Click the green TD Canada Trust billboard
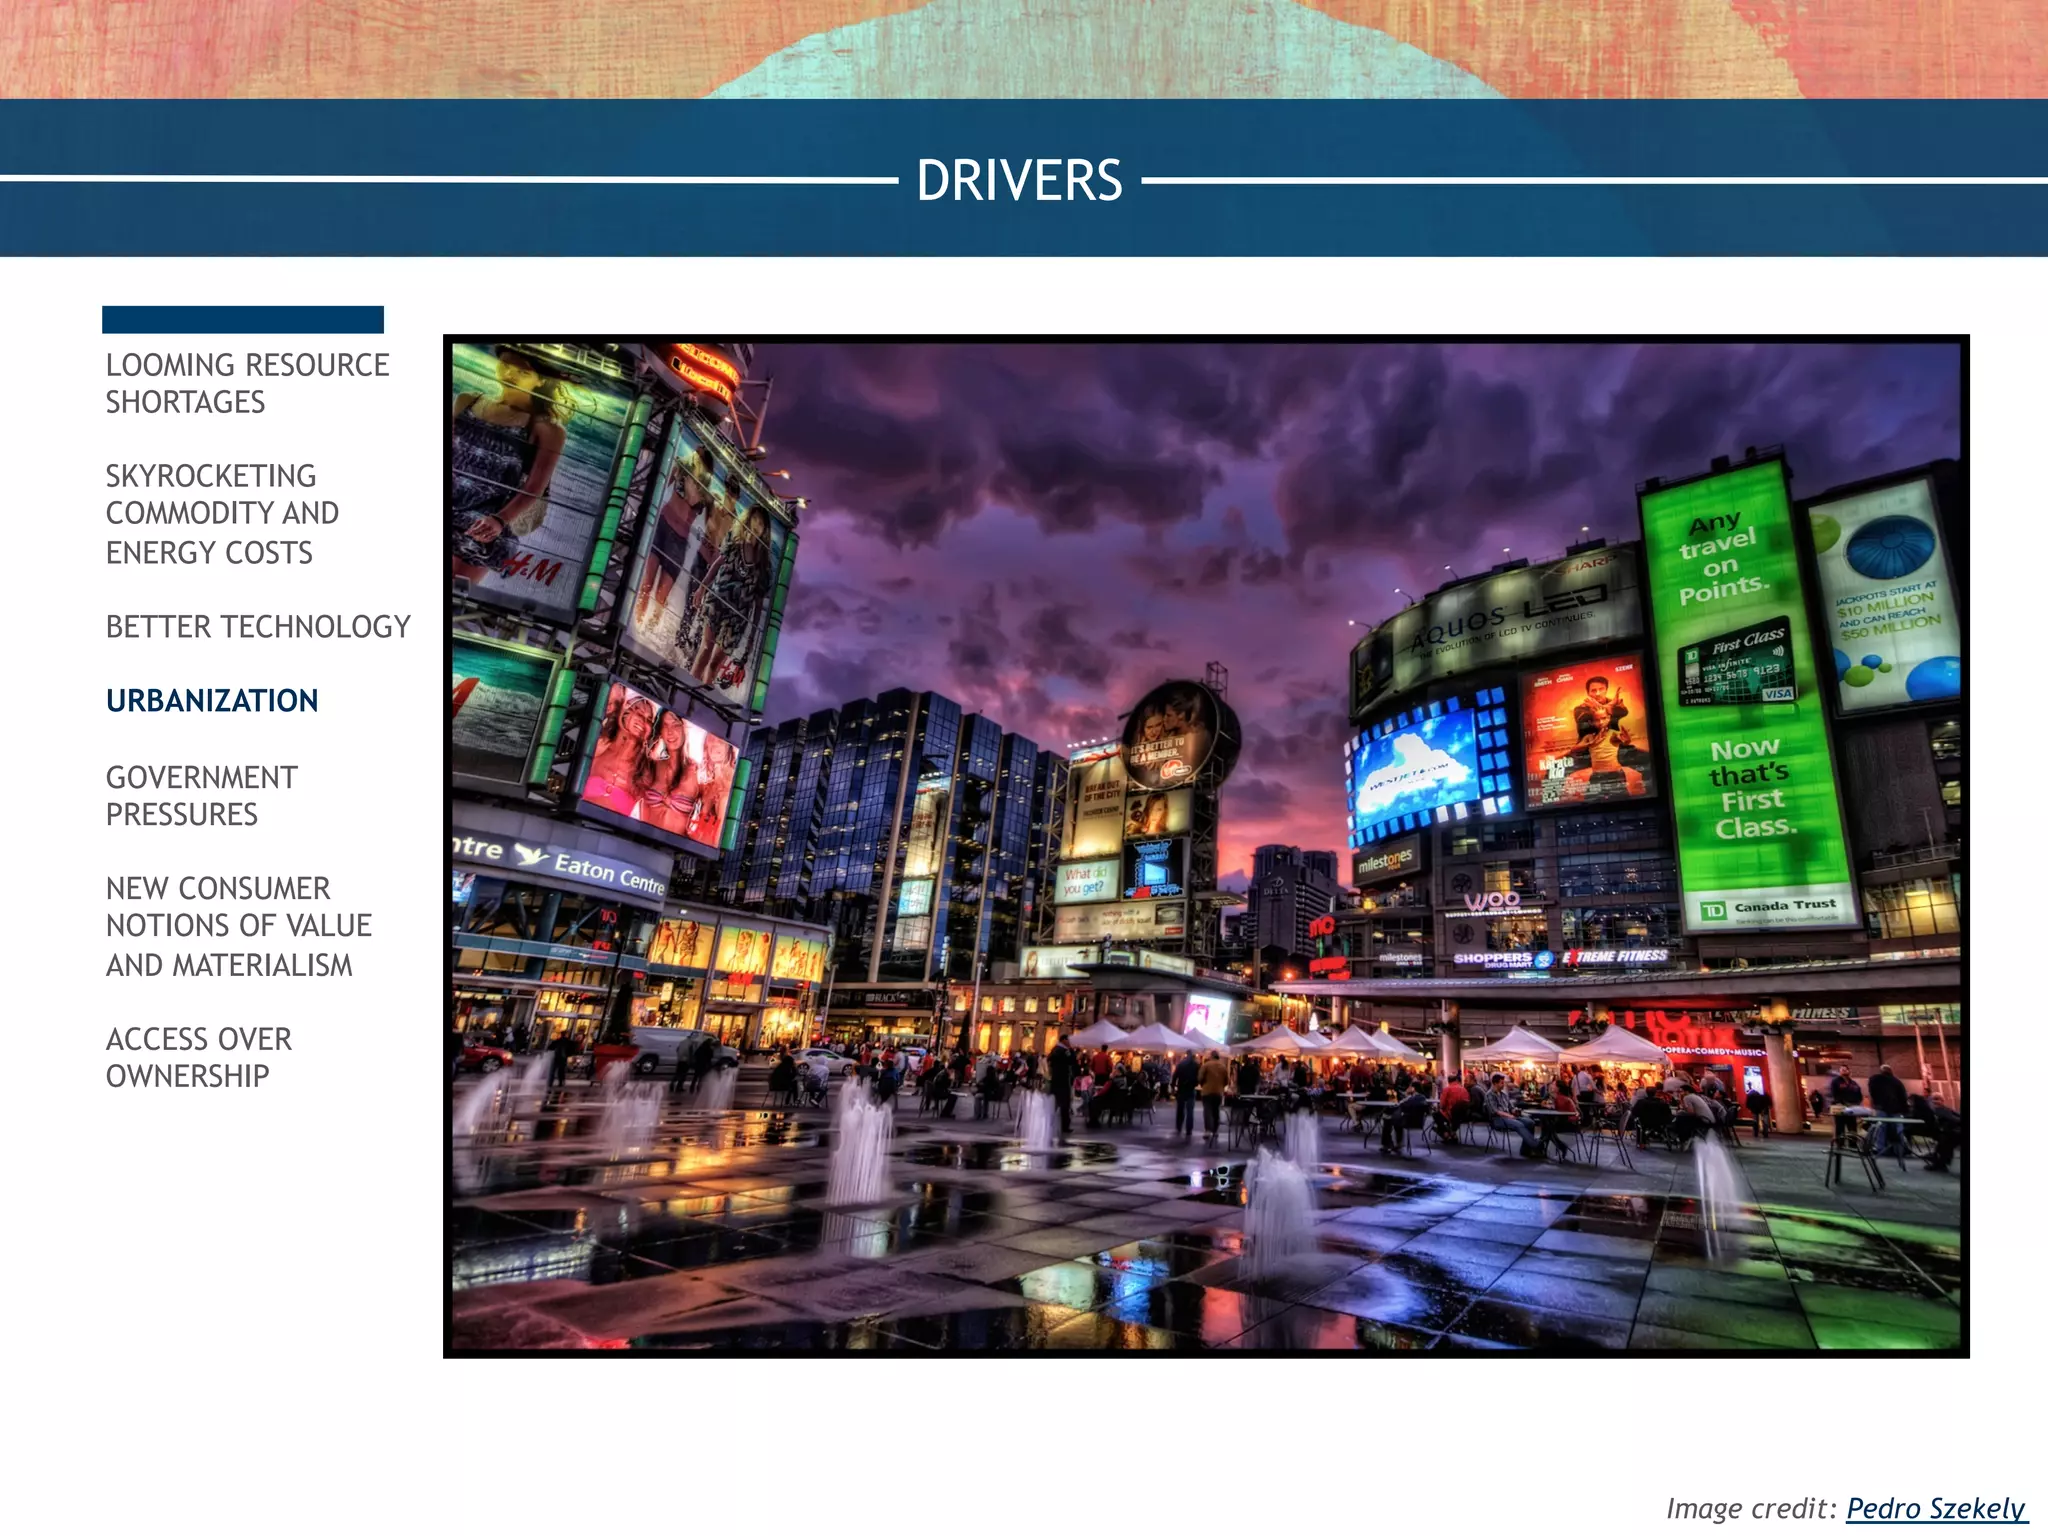 click(1750, 700)
